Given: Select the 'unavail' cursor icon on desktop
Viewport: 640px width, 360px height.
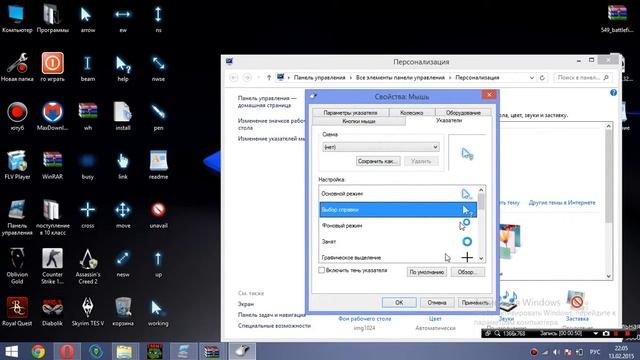Looking at the screenshot, I should point(158,214).
